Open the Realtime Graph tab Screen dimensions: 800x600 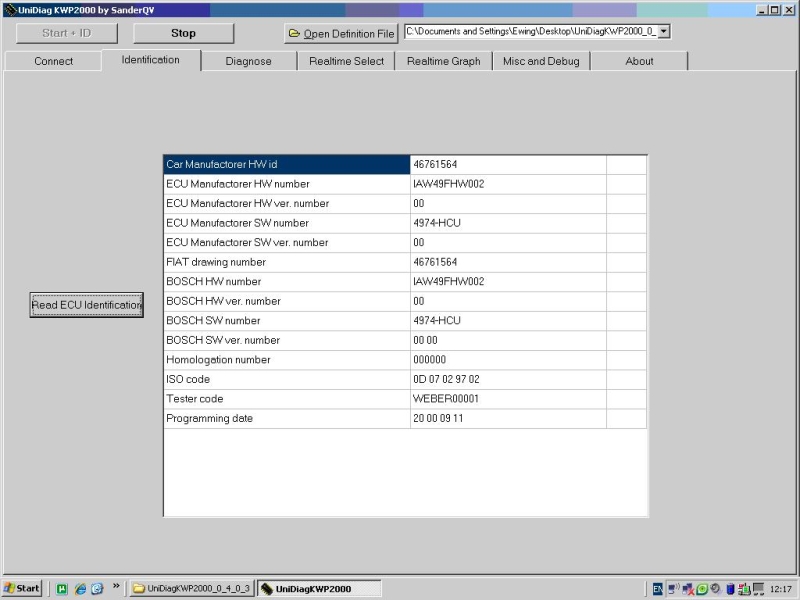[443, 61]
